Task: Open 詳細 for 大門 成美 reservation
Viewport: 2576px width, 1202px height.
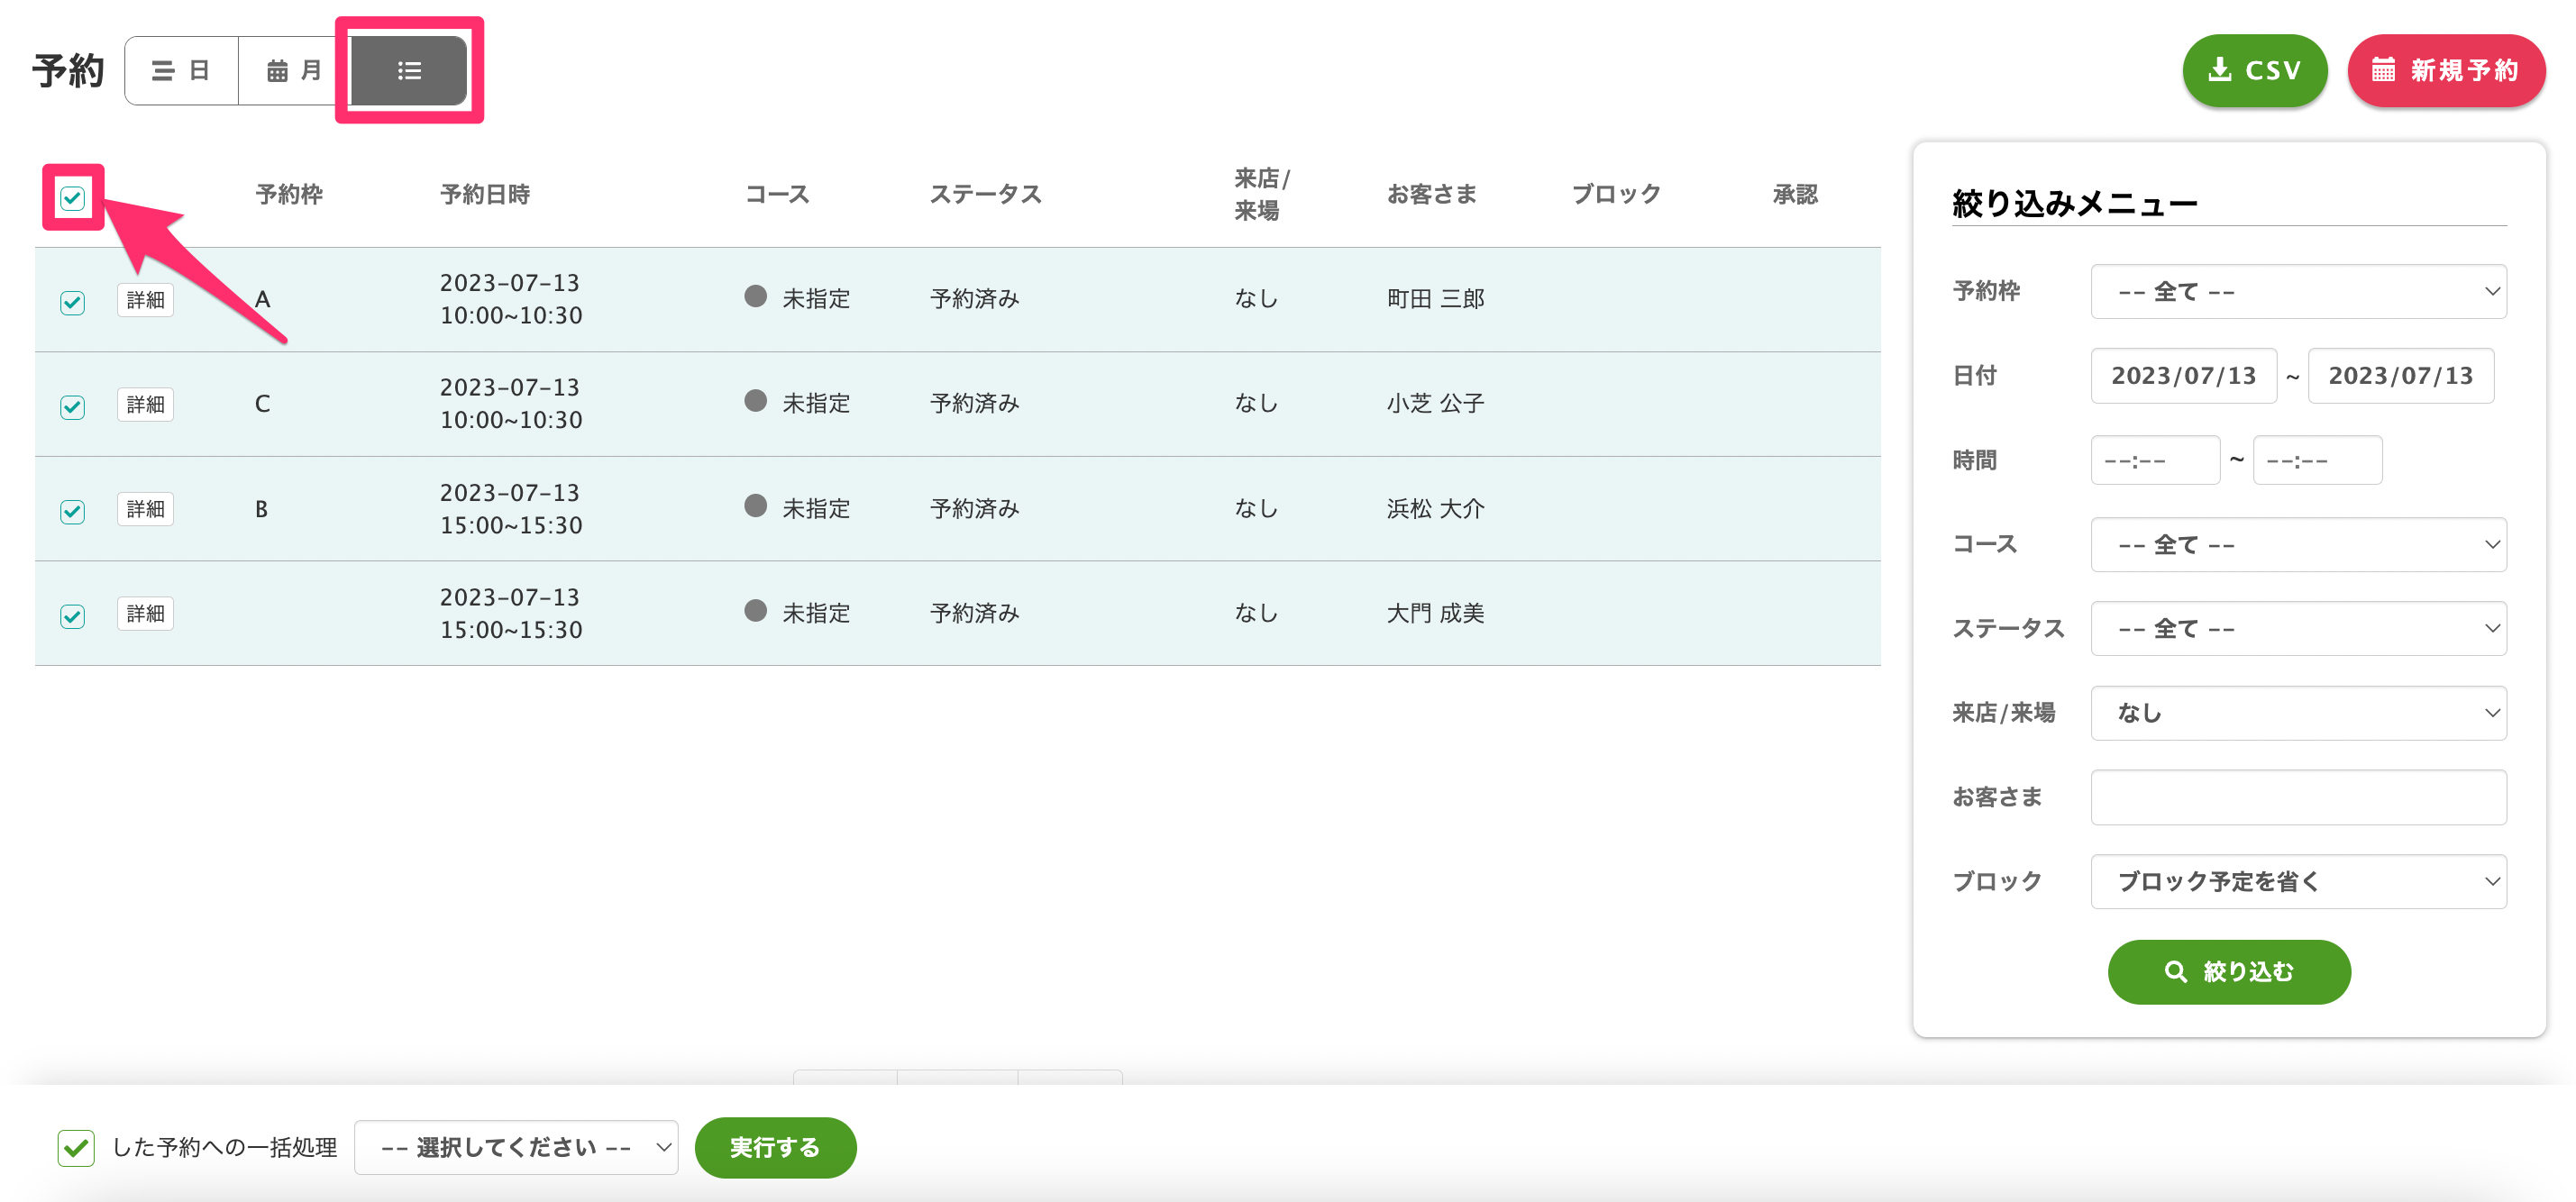Action: pyautogui.click(x=145, y=613)
